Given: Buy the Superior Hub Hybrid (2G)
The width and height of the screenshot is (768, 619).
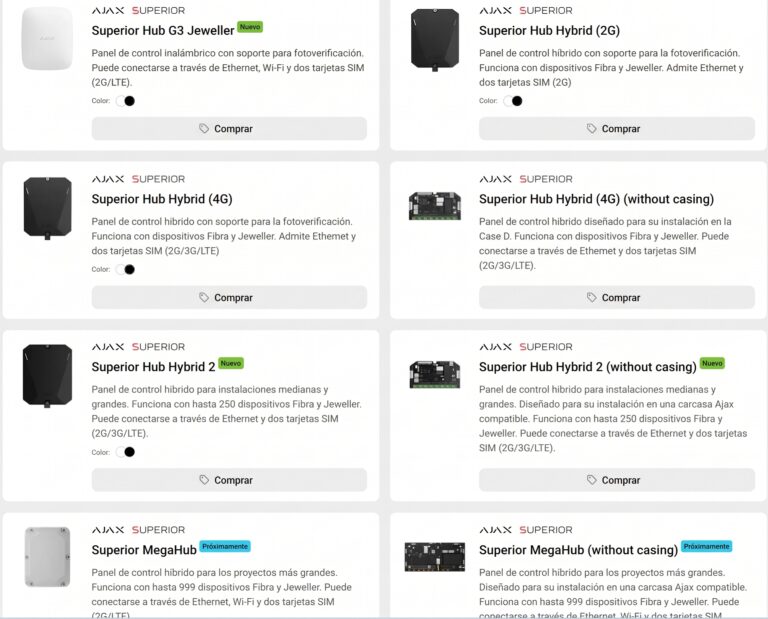Looking at the screenshot, I should [617, 128].
